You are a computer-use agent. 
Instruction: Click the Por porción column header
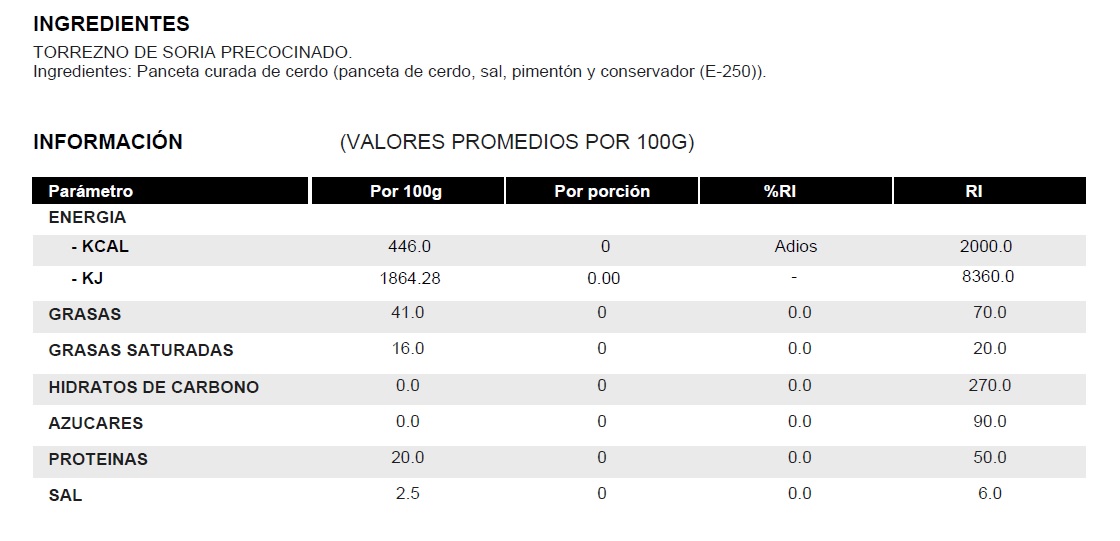[602, 191]
